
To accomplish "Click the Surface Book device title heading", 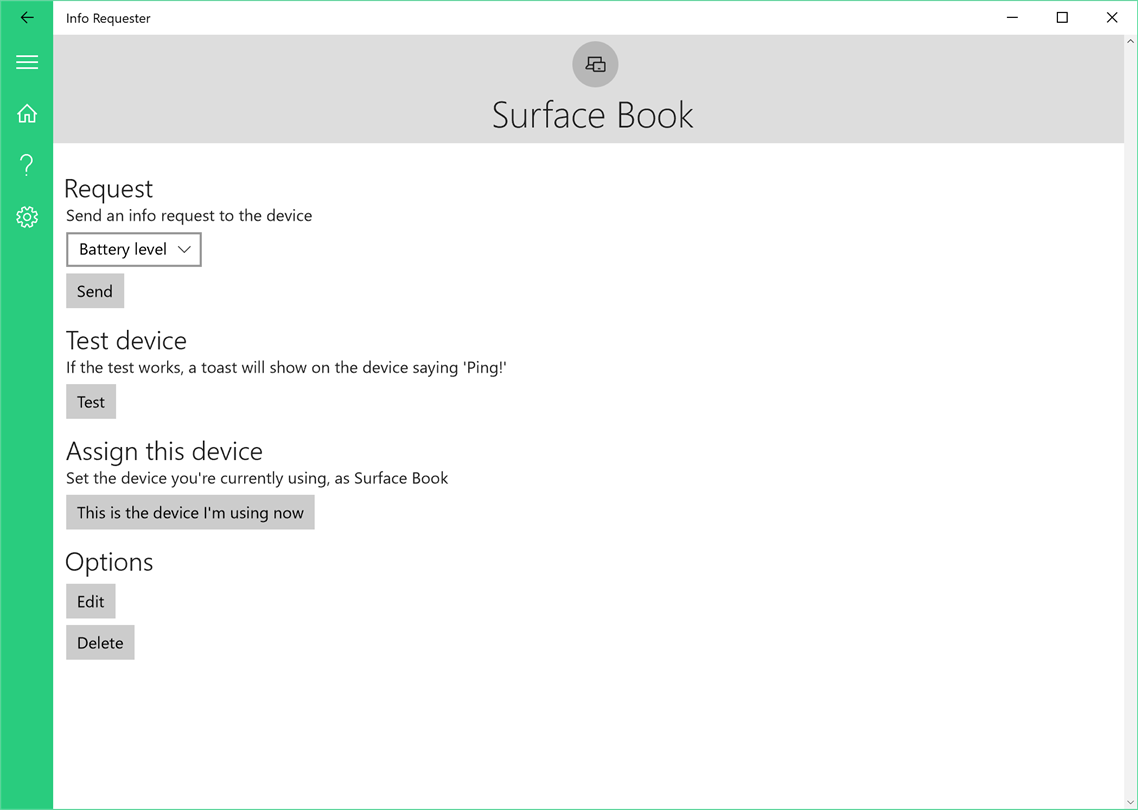I will [593, 115].
